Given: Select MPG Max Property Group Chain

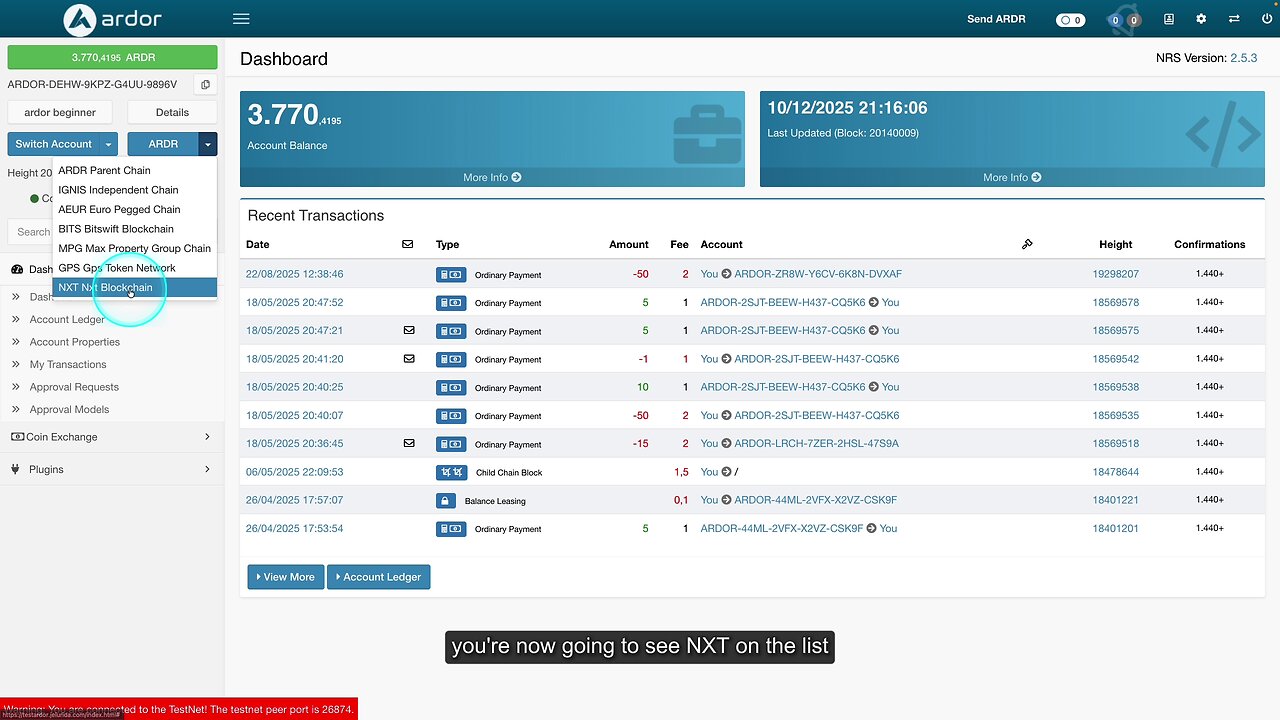Looking at the screenshot, I should coord(134,248).
